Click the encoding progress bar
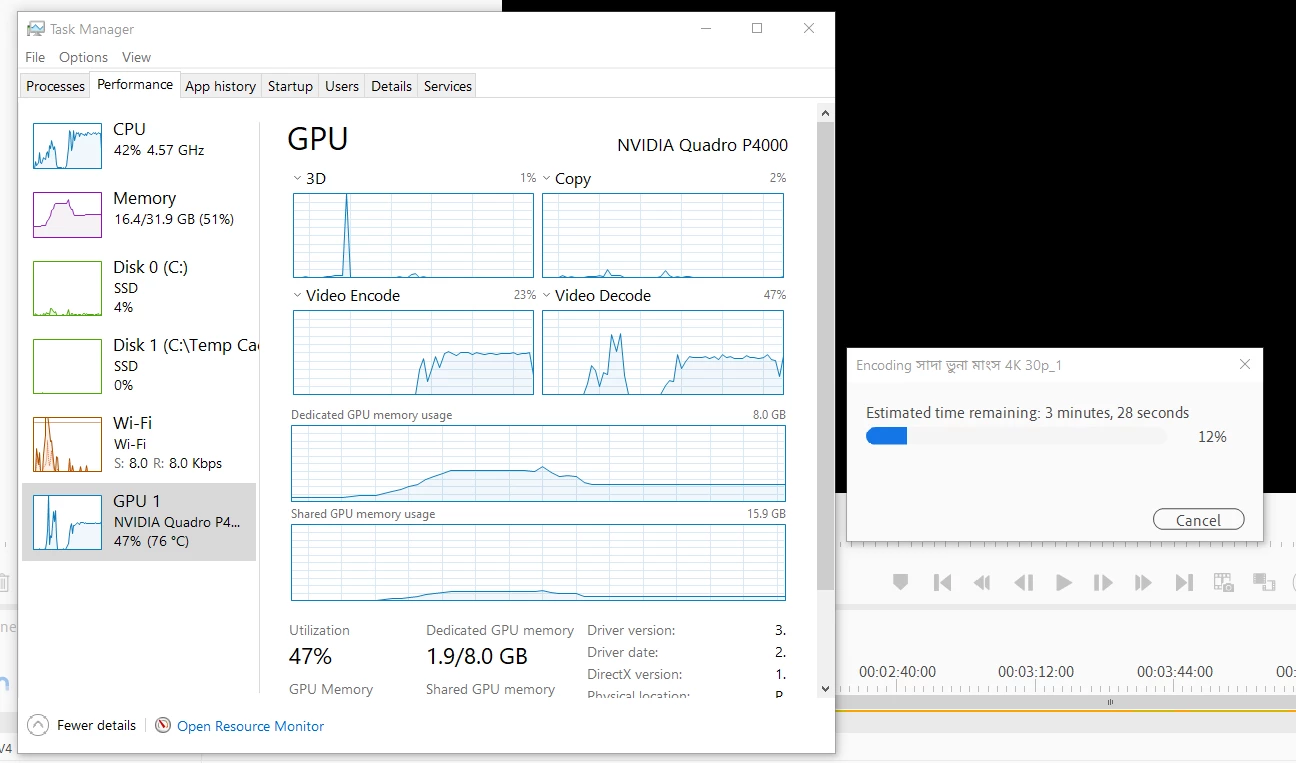This screenshot has width=1296, height=763. point(1016,436)
